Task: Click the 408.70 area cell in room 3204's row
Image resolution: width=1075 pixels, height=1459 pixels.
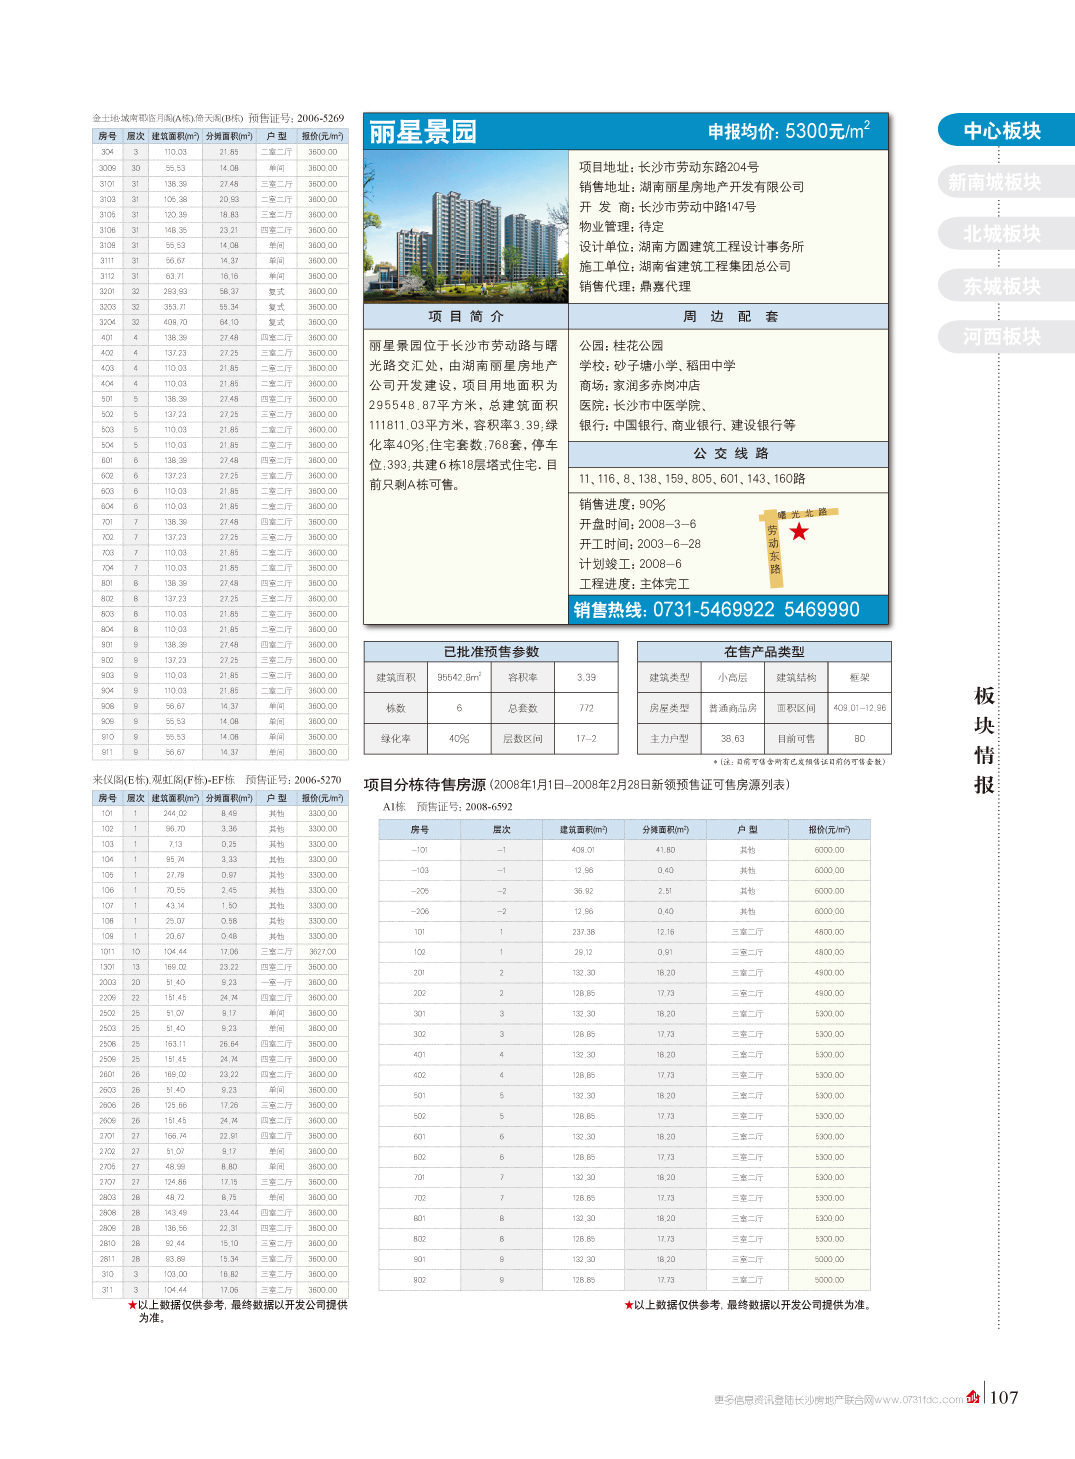Action: pyautogui.click(x=175, y=322)
